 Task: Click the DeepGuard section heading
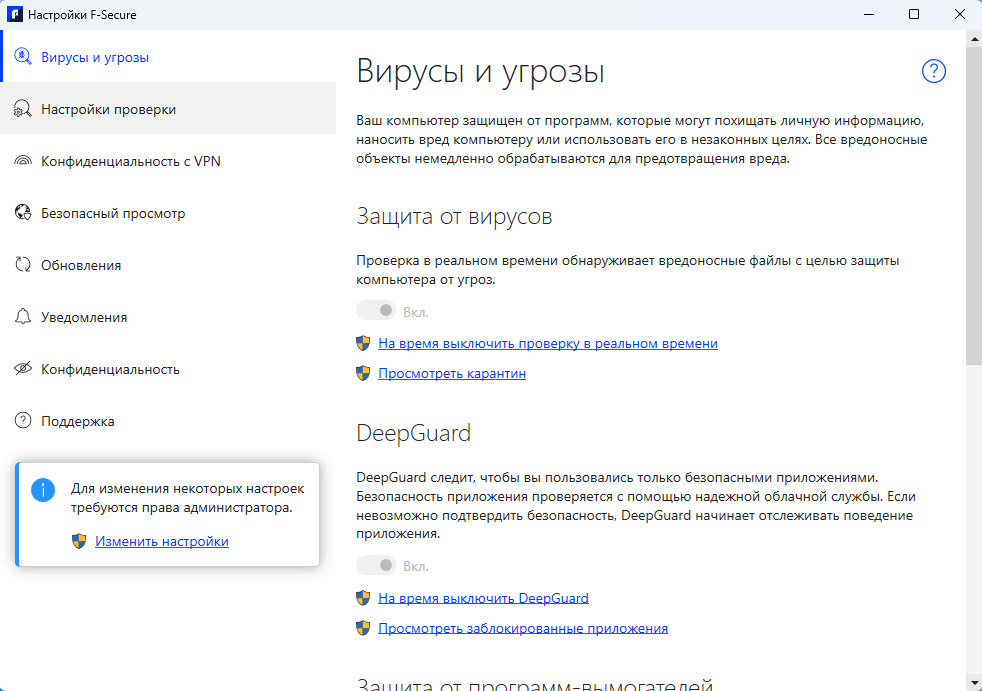point(413,434)
